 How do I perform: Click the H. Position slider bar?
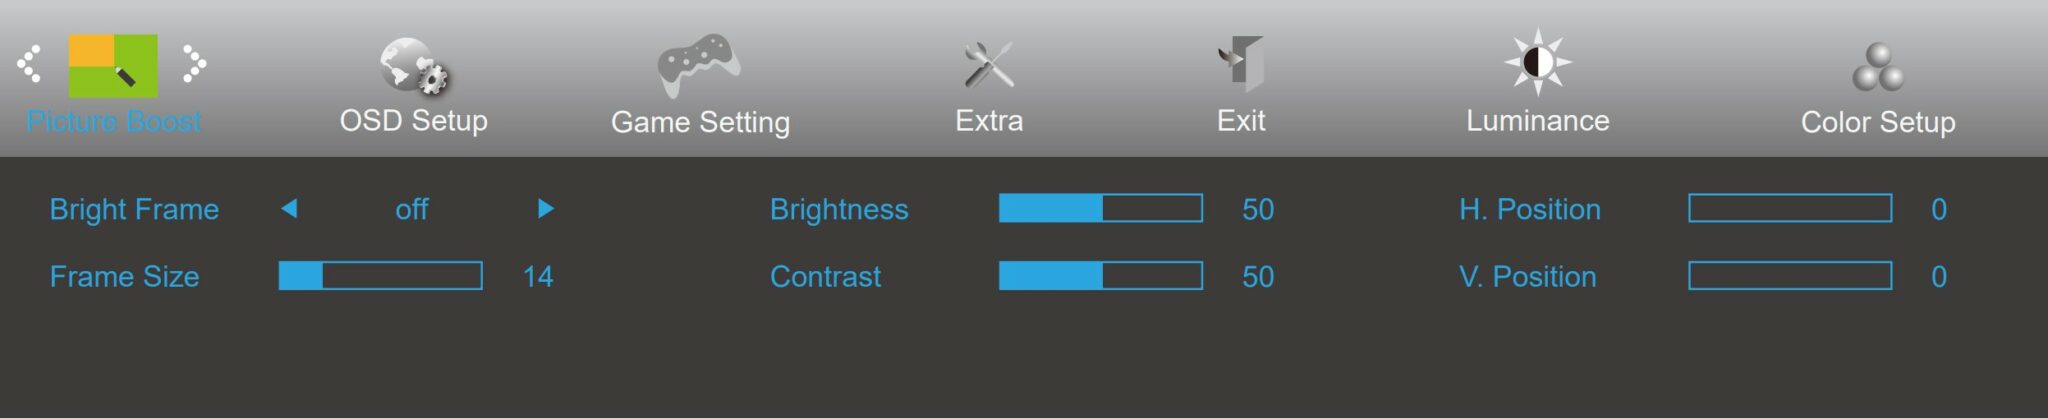[x=1790, y=208]
